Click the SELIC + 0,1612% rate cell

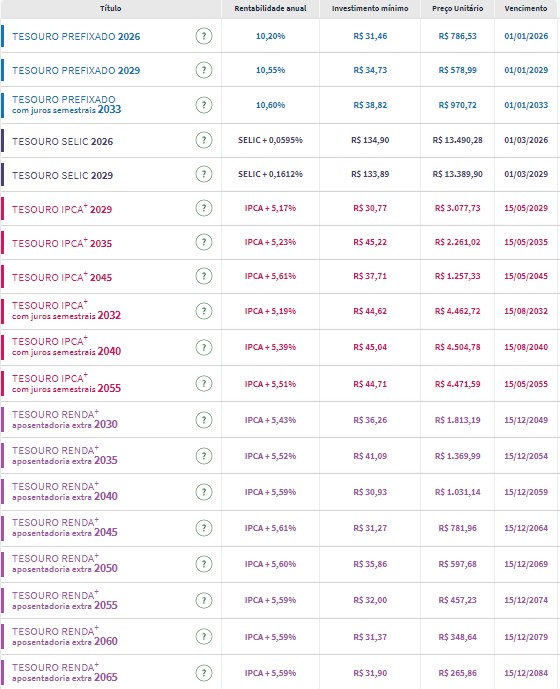point(270,174)
